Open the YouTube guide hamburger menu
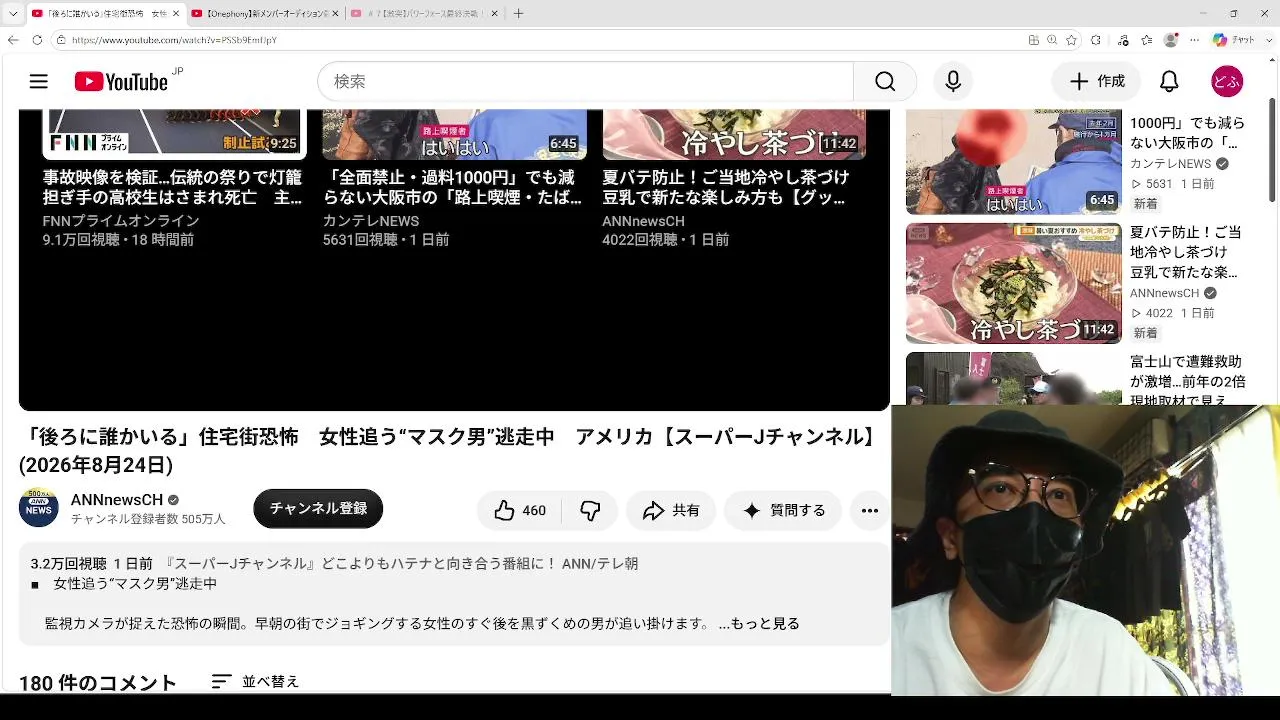 39,82
